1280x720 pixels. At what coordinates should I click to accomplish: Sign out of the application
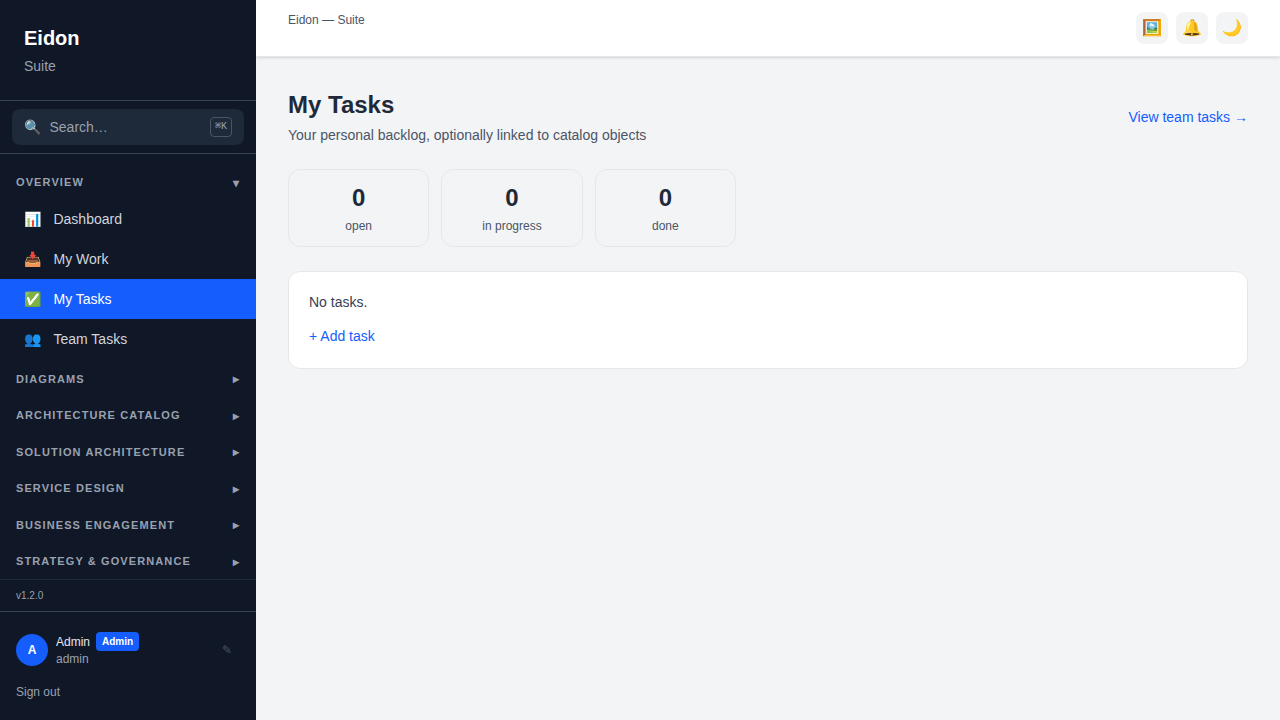click(38, 692)
